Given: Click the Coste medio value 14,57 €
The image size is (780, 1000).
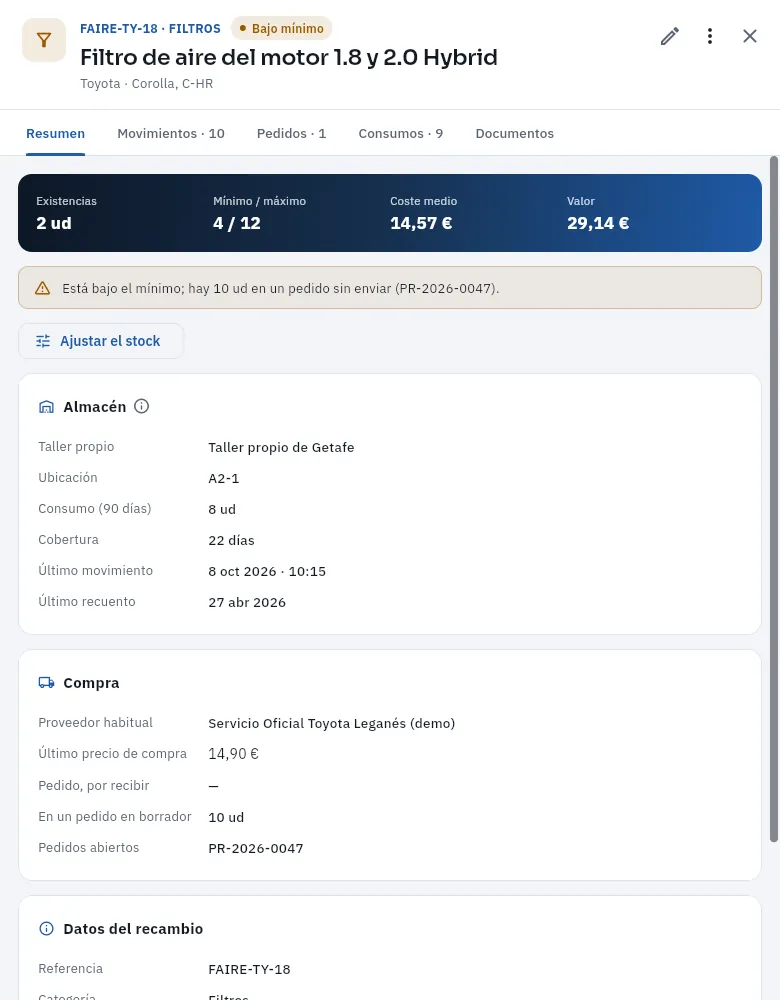Looking at the screenshot, I should [x=421, y=223].
